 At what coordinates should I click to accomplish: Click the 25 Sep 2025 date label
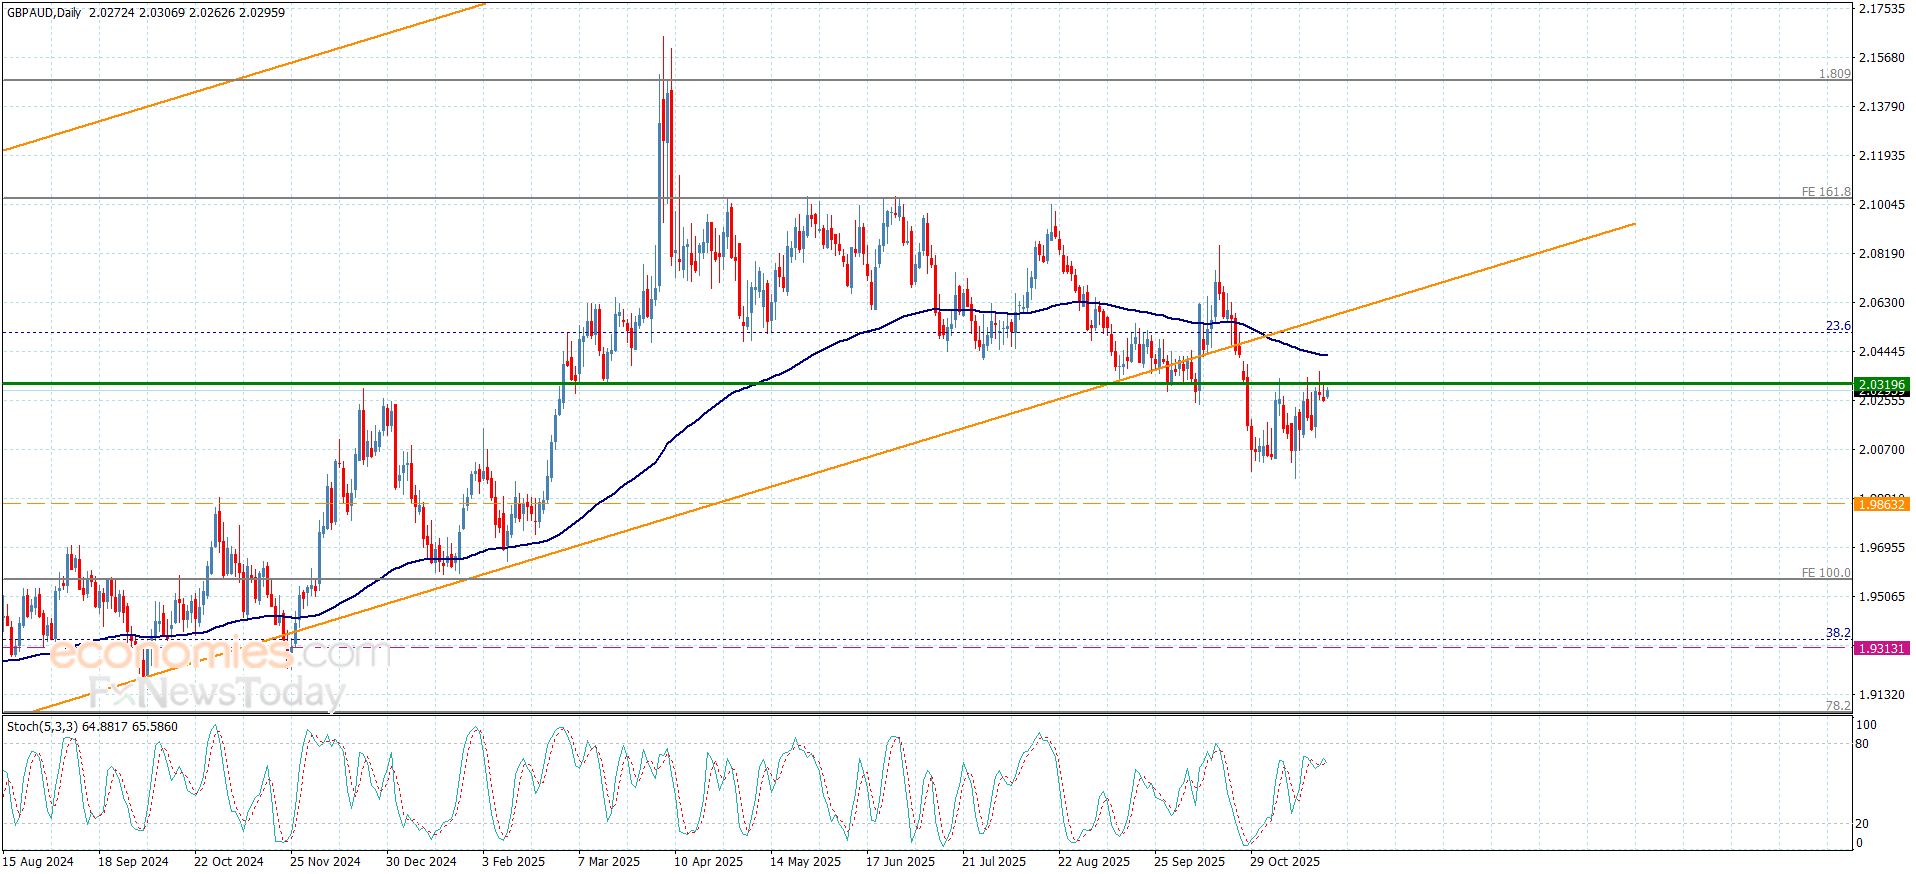[x=1190, y=862]
